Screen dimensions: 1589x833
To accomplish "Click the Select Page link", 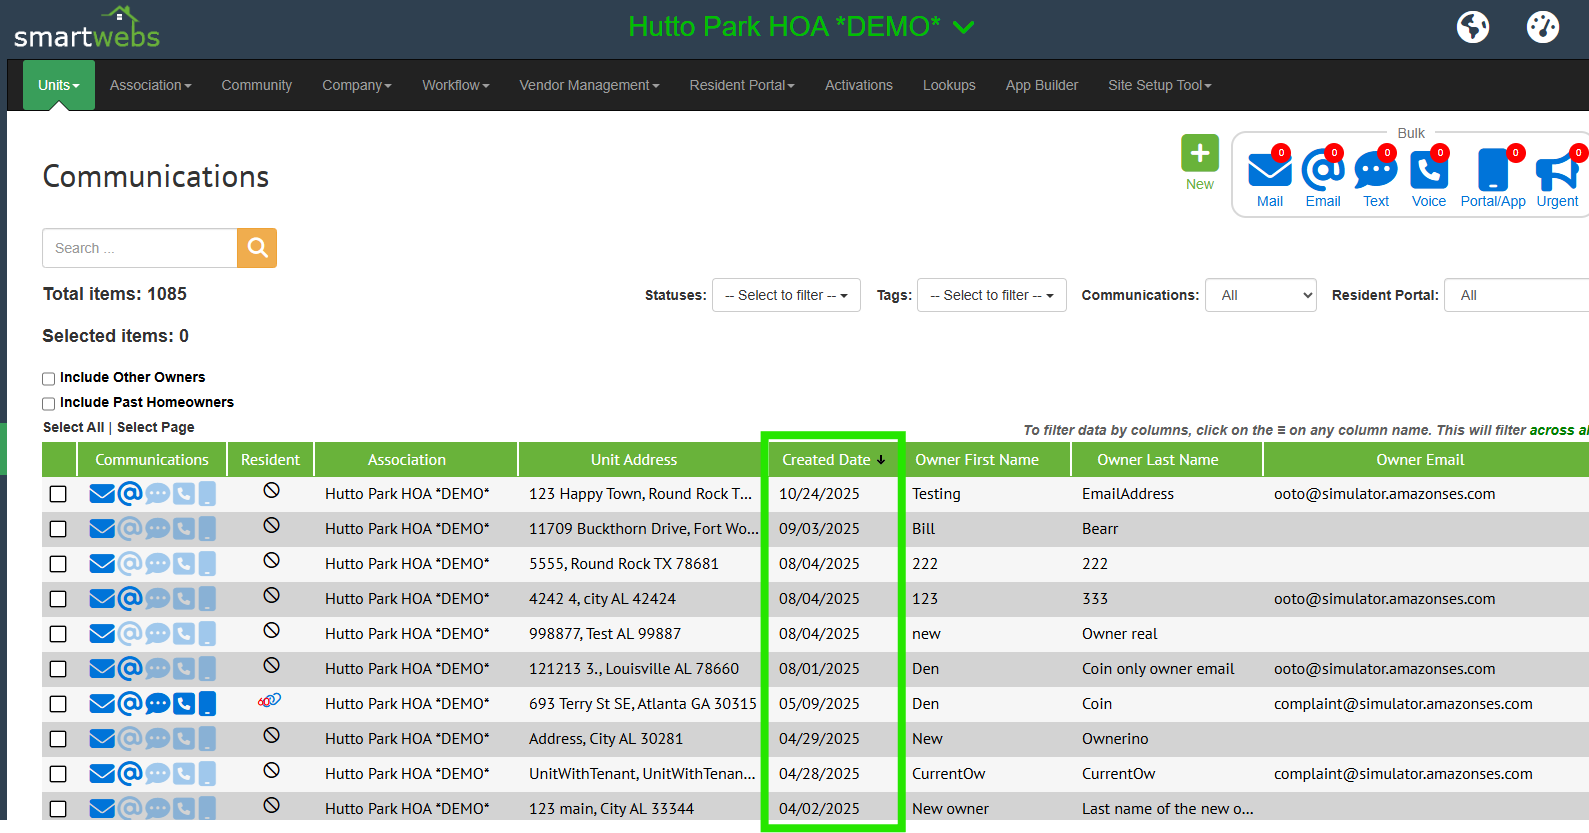I will click(156, 427).
